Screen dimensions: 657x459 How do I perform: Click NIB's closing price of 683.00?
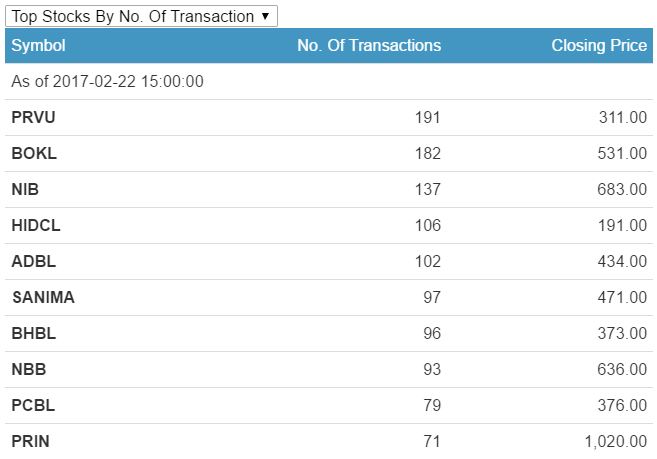point(622,190)
